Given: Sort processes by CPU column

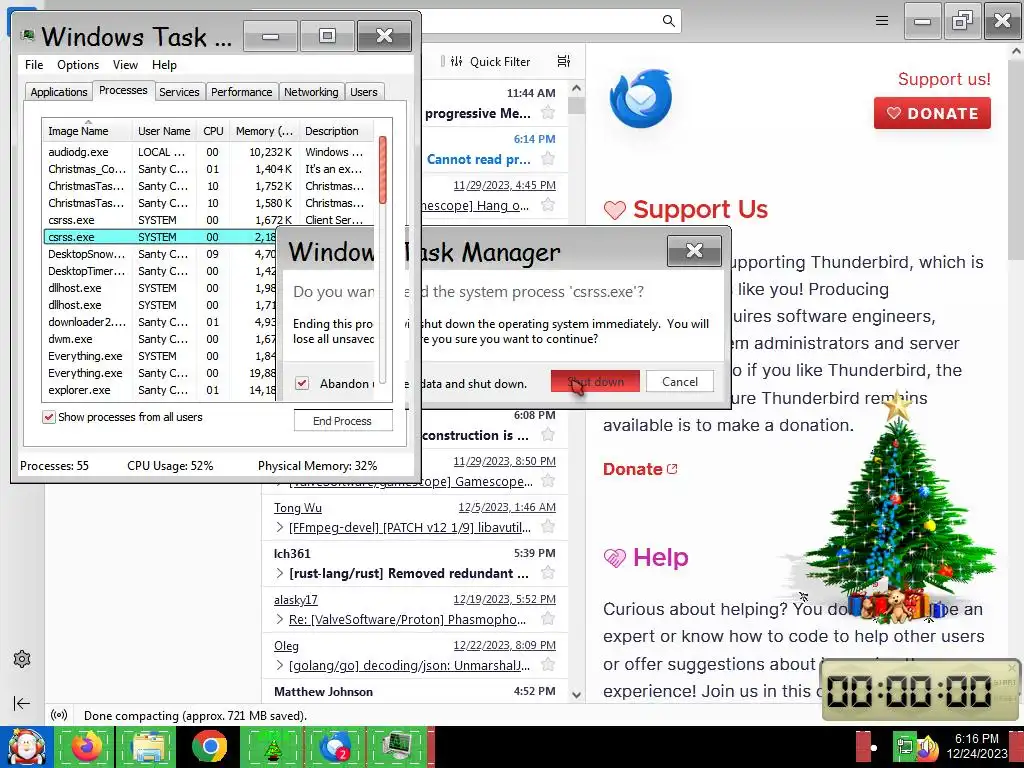Looking at the screenshot, I should 213,131.
